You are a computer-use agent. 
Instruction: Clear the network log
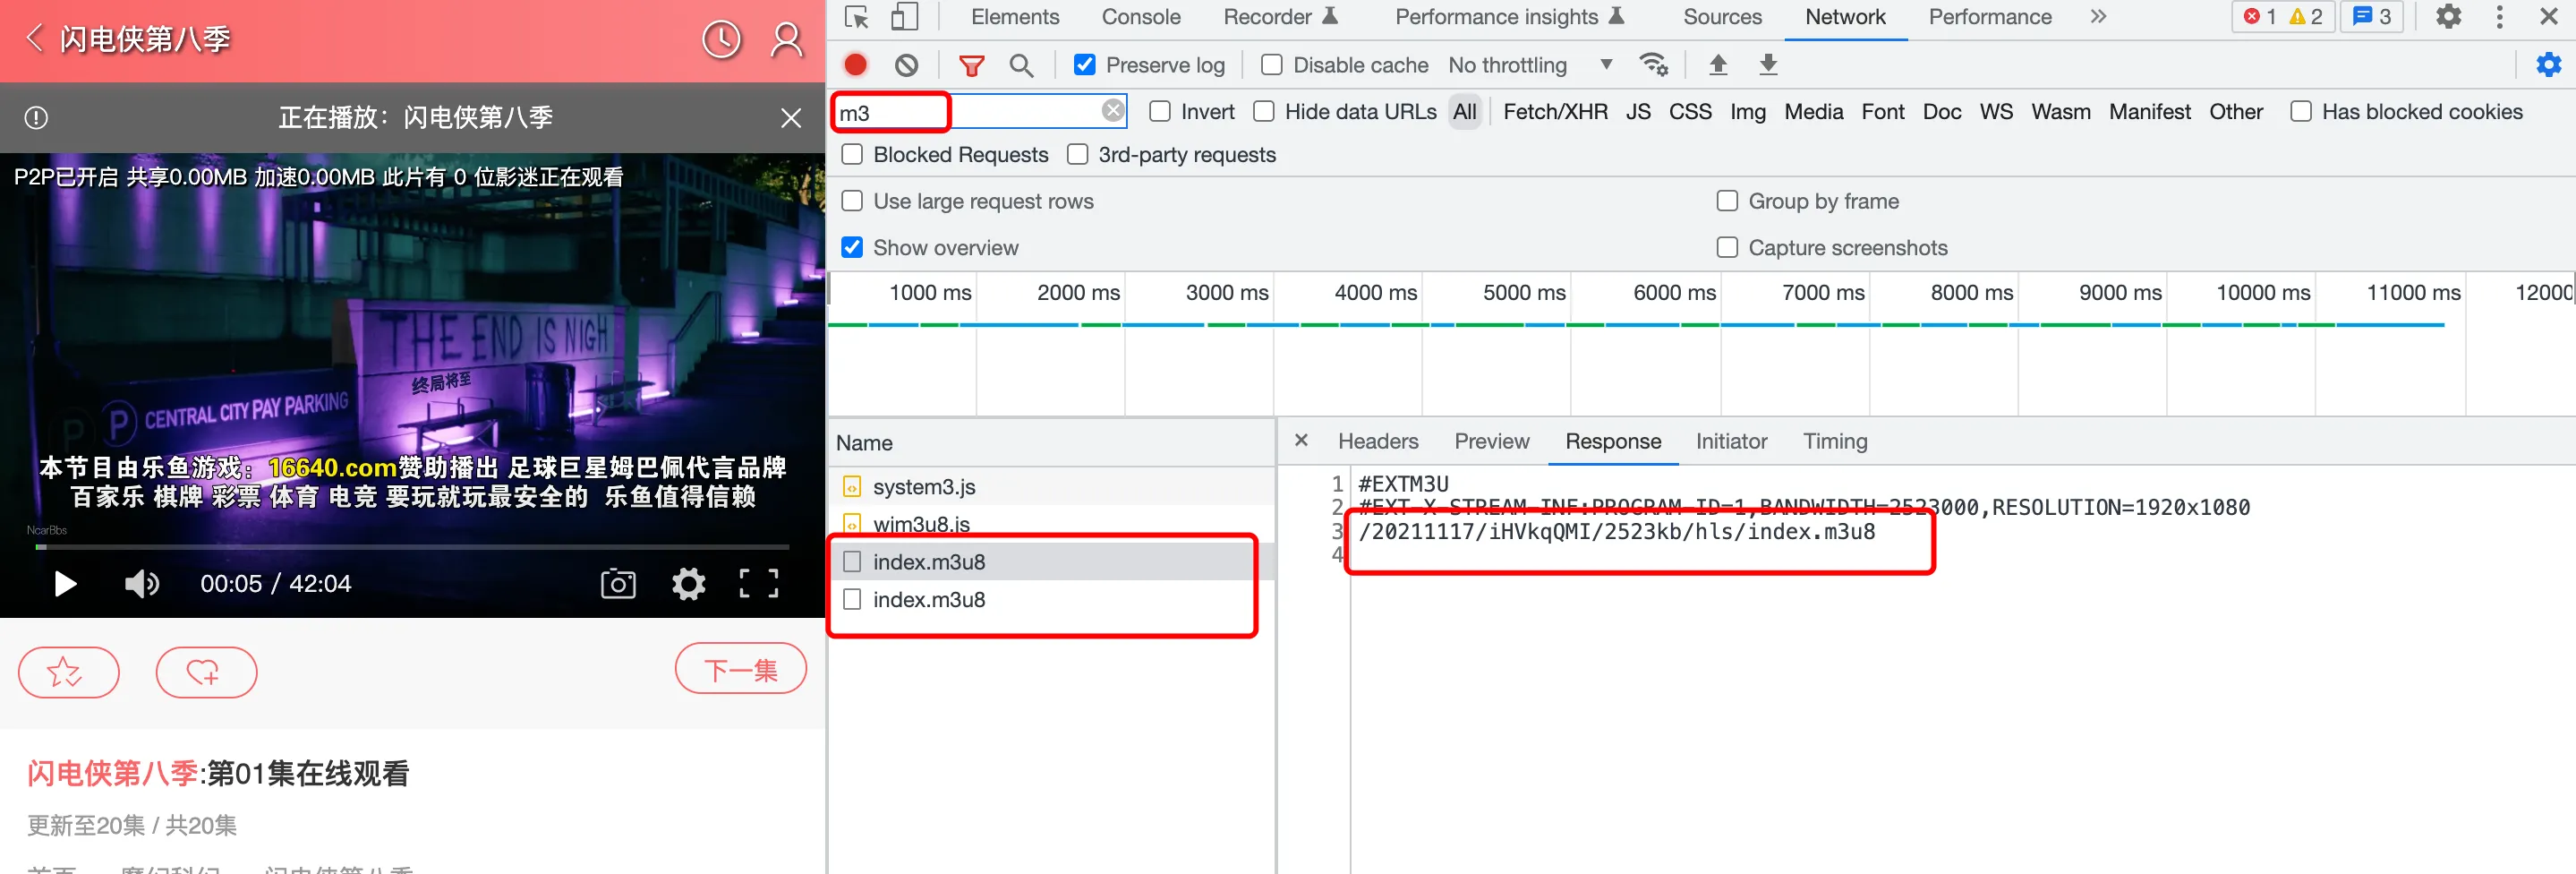(x=906, y=65)
